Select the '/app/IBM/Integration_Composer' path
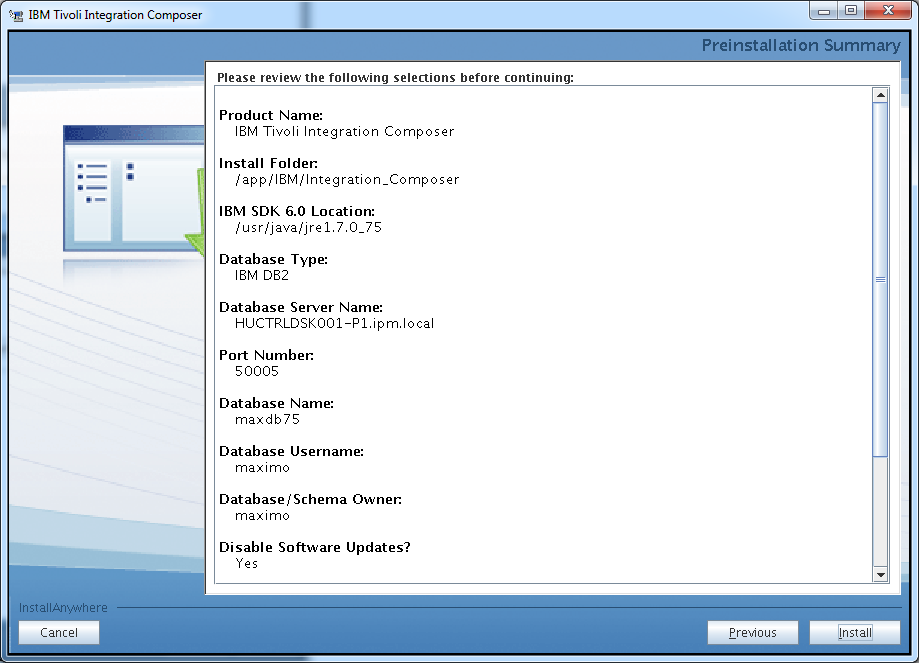Image resolution: width=919 pixels, height=663 pixels. (x=347, y=179)
